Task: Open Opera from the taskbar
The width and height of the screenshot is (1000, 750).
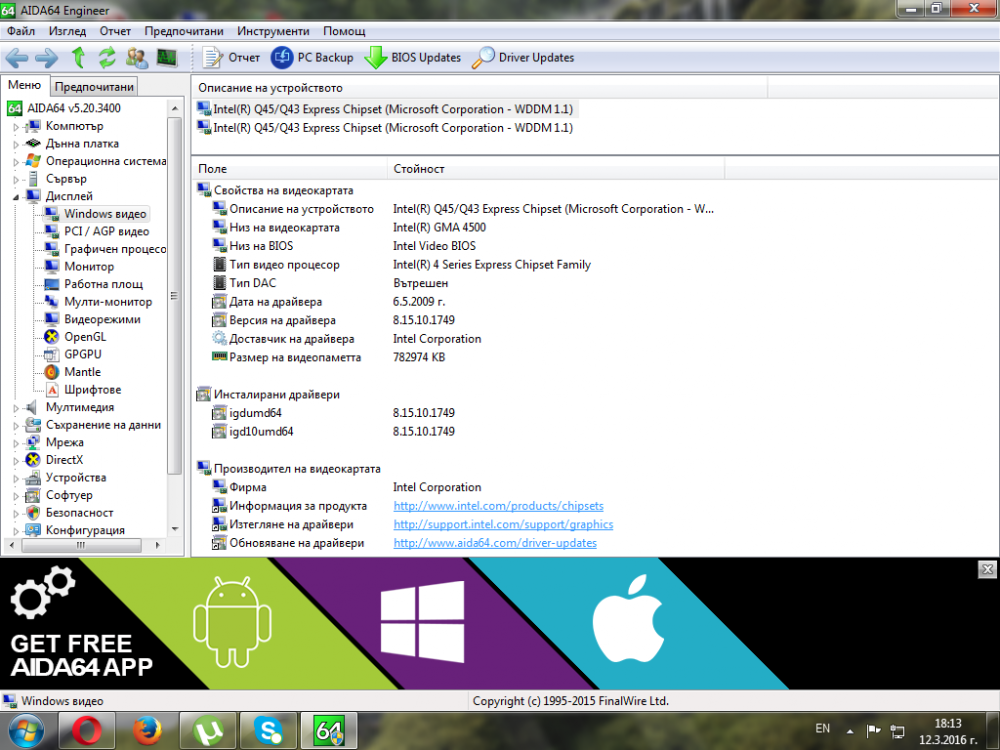Action: pos(87,731)
